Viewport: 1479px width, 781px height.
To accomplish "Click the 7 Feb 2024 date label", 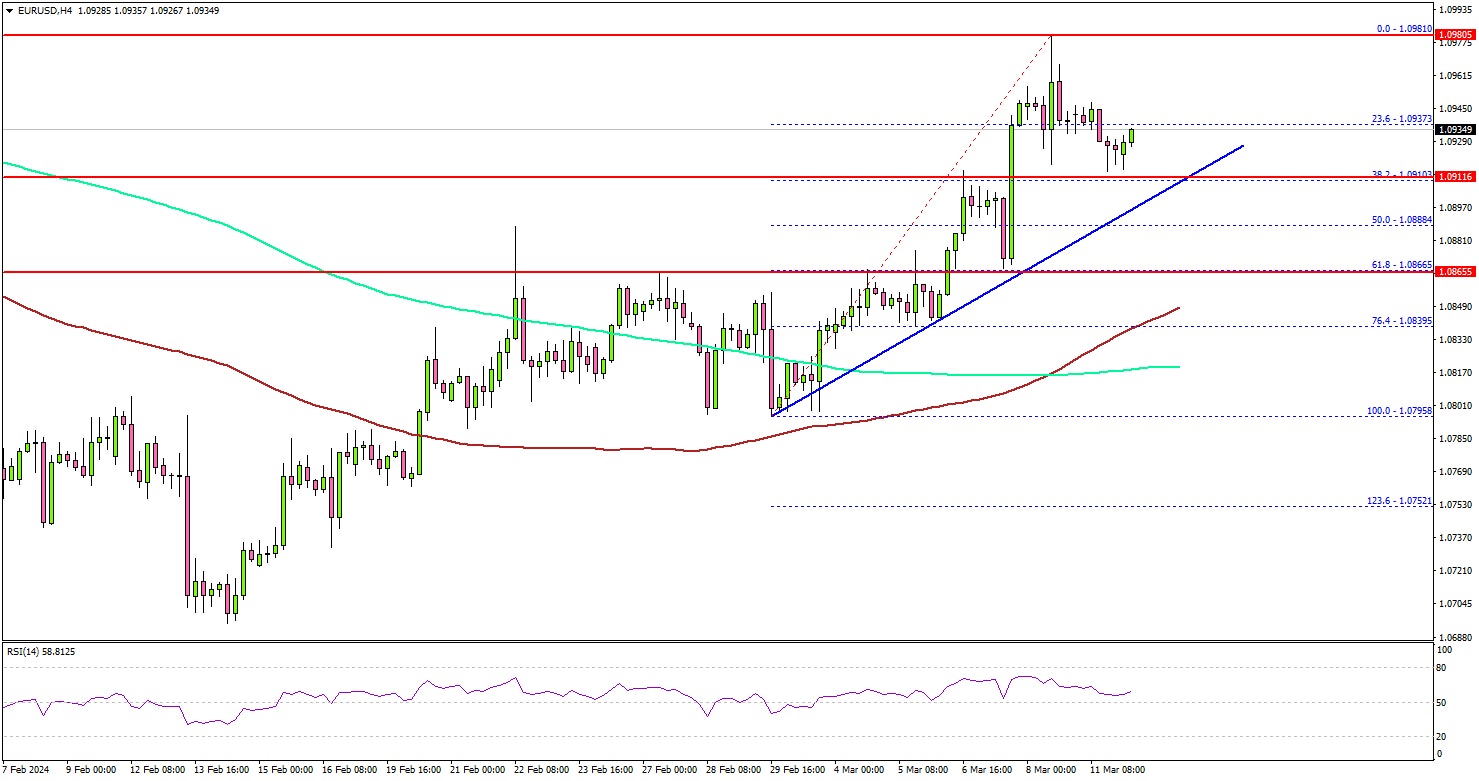I will (29, 770).
